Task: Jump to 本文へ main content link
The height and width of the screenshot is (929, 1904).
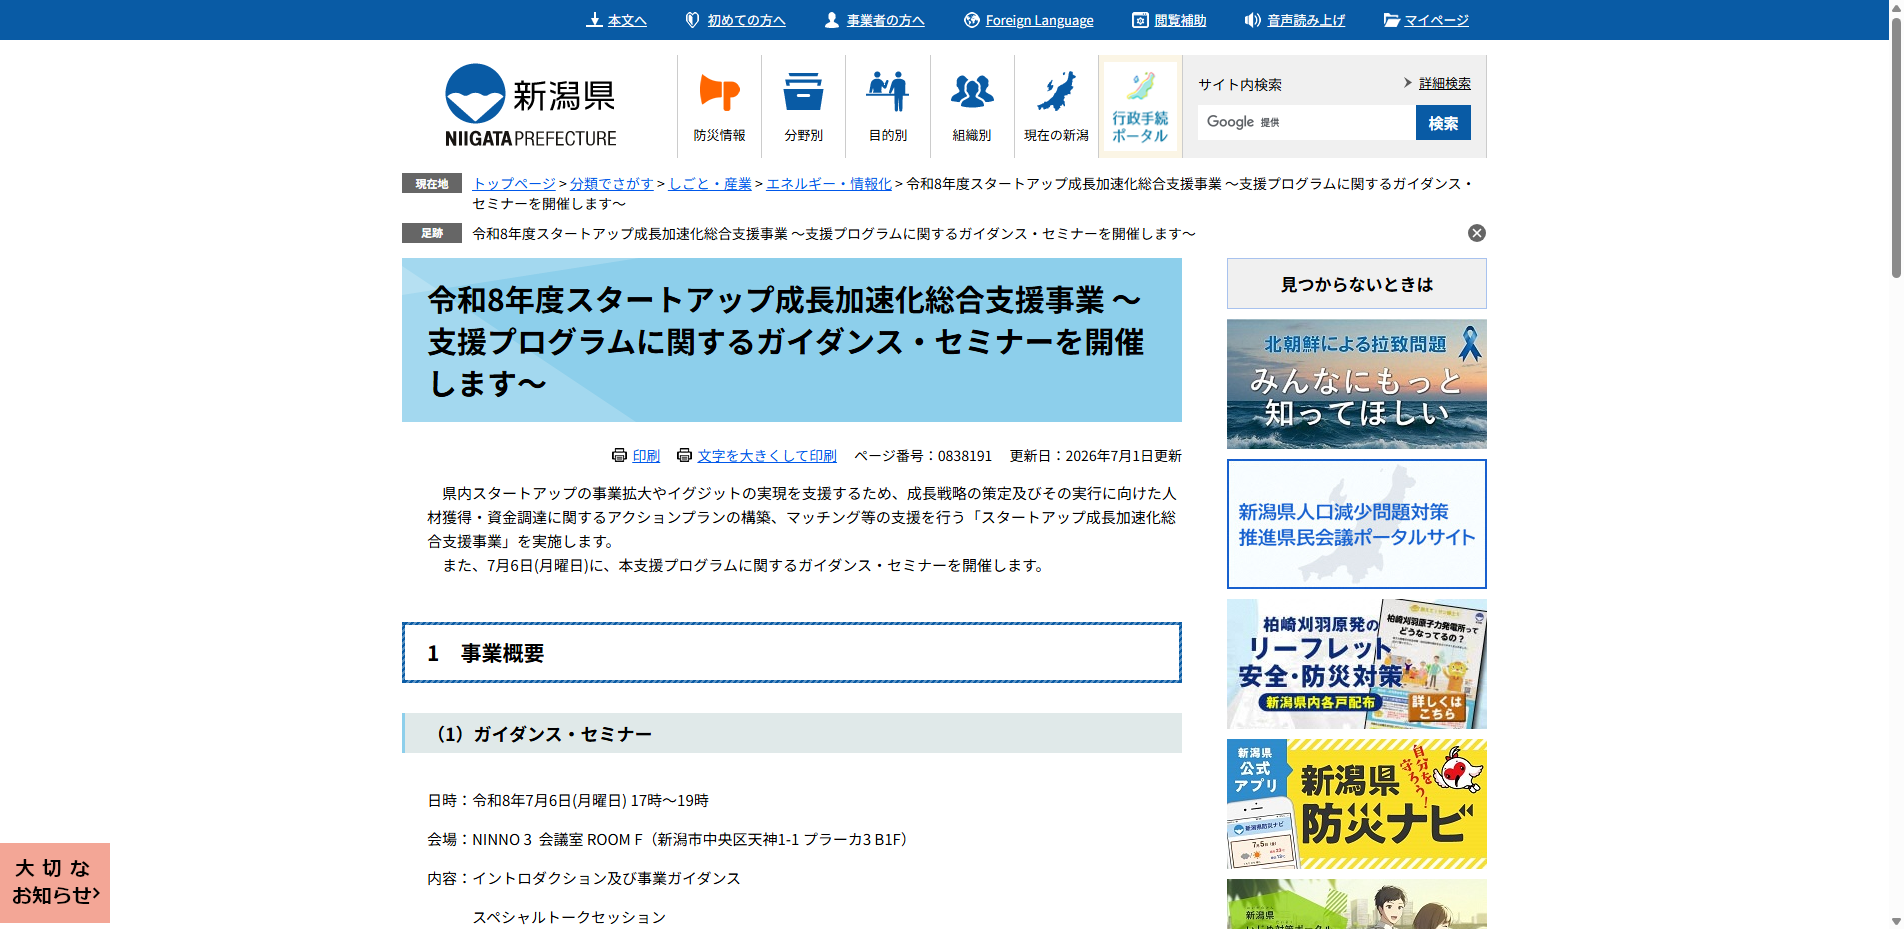Action: [627, 20]
